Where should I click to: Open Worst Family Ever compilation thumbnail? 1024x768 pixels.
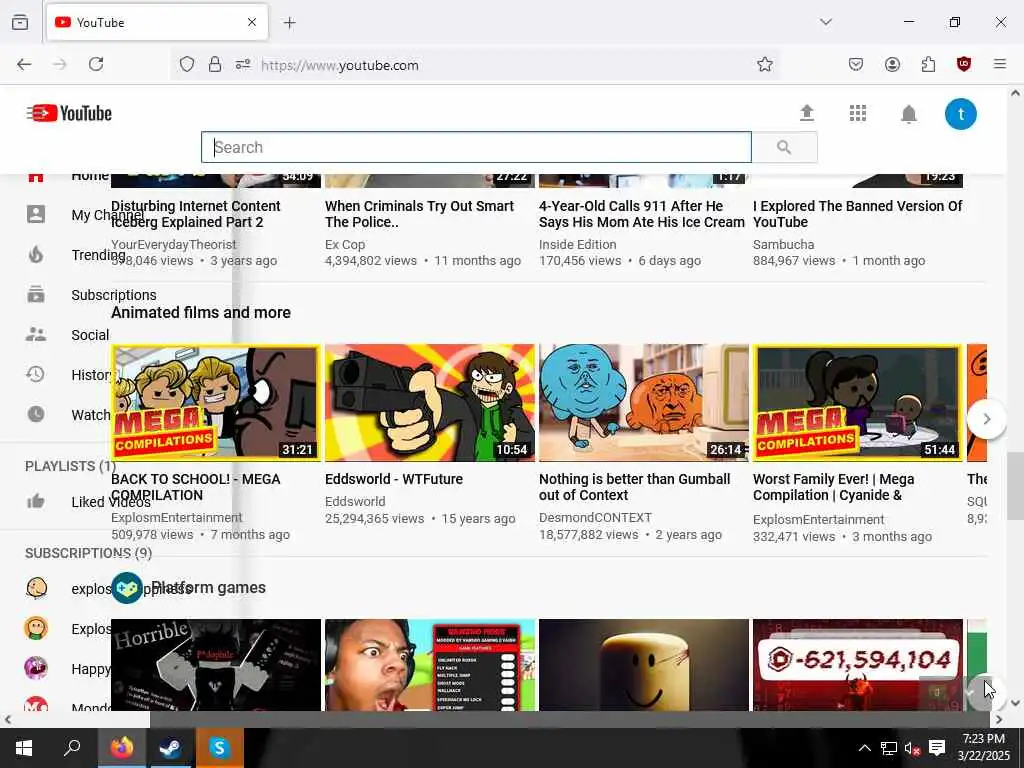[x=857, y=403]
